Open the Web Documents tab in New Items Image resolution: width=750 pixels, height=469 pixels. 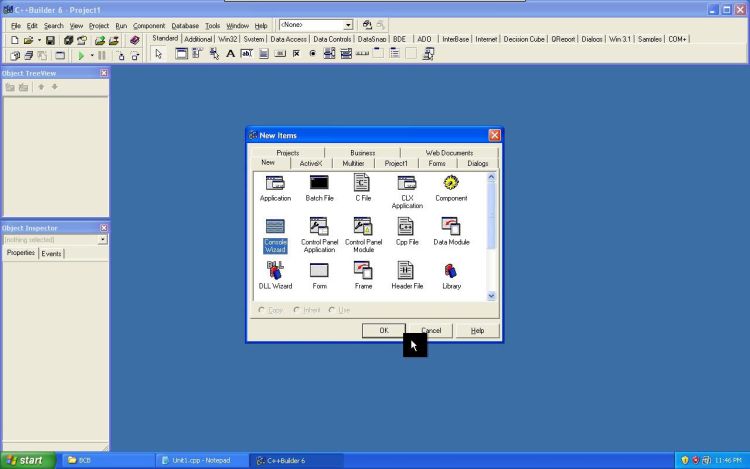[449, 153]
